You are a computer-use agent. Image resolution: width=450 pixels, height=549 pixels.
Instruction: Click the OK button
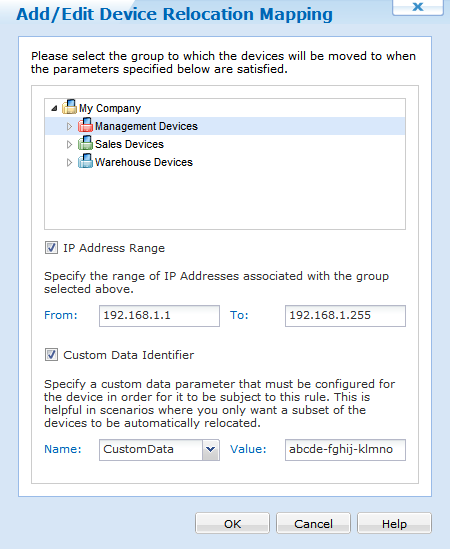pyautogui.click(x=233, y=523)
